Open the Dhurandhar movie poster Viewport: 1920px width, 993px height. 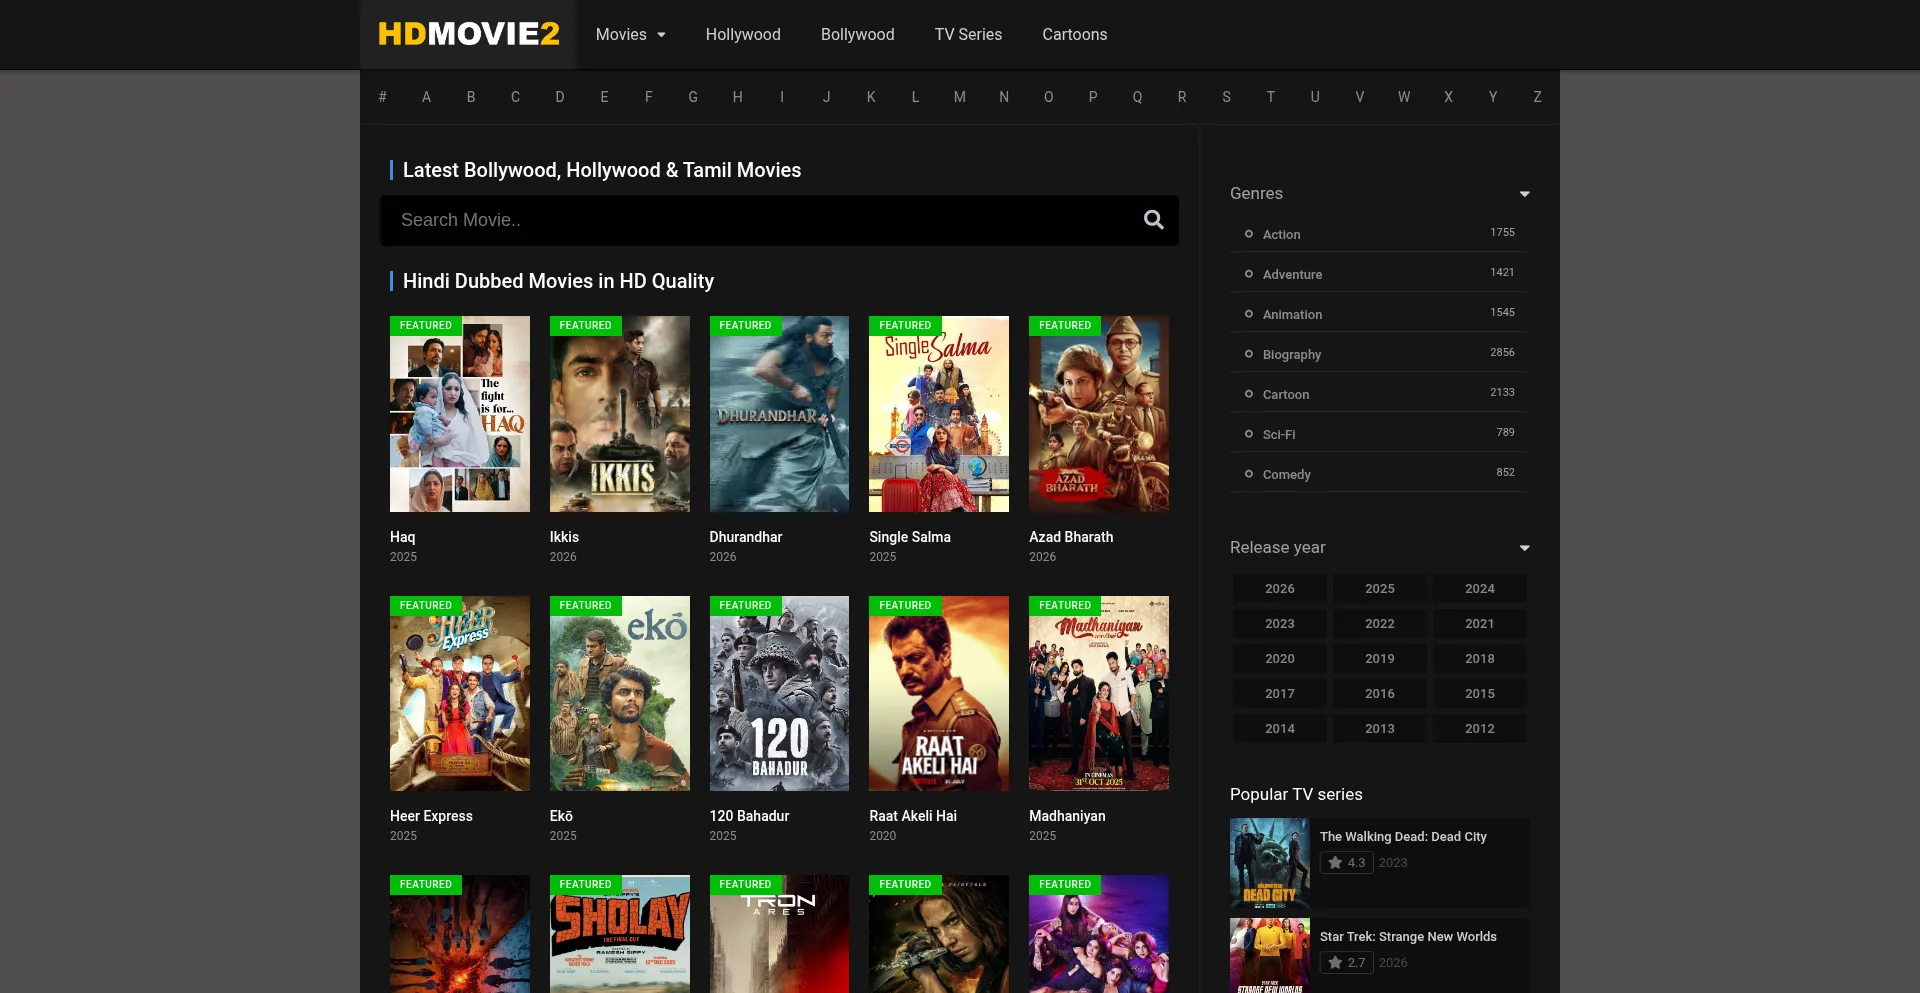[779, 414]
